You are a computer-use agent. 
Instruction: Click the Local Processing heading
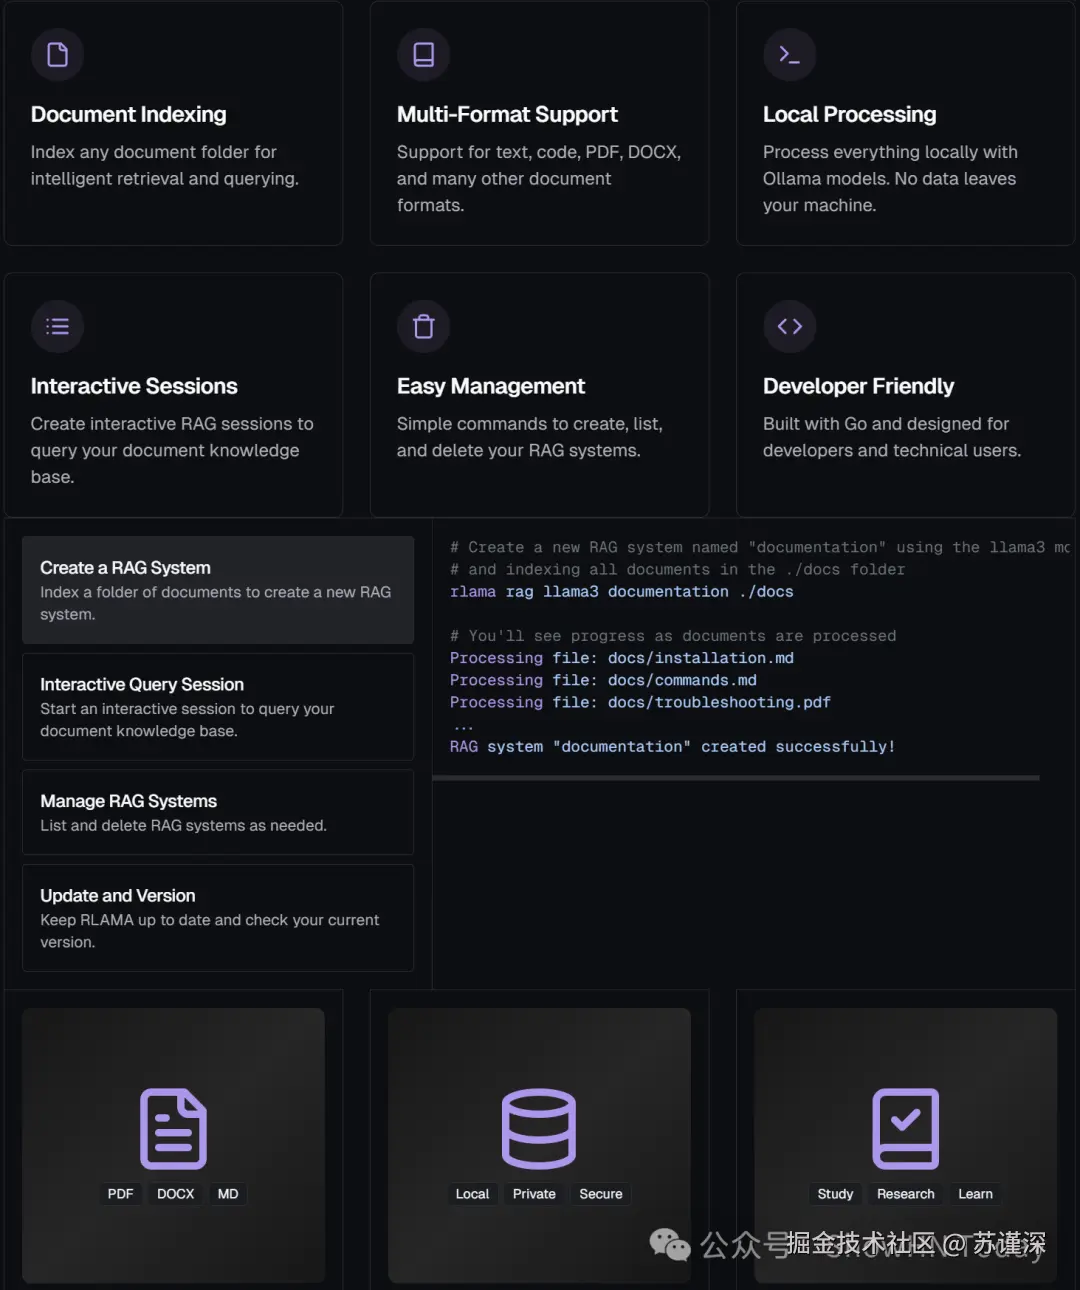pos(850,114)
